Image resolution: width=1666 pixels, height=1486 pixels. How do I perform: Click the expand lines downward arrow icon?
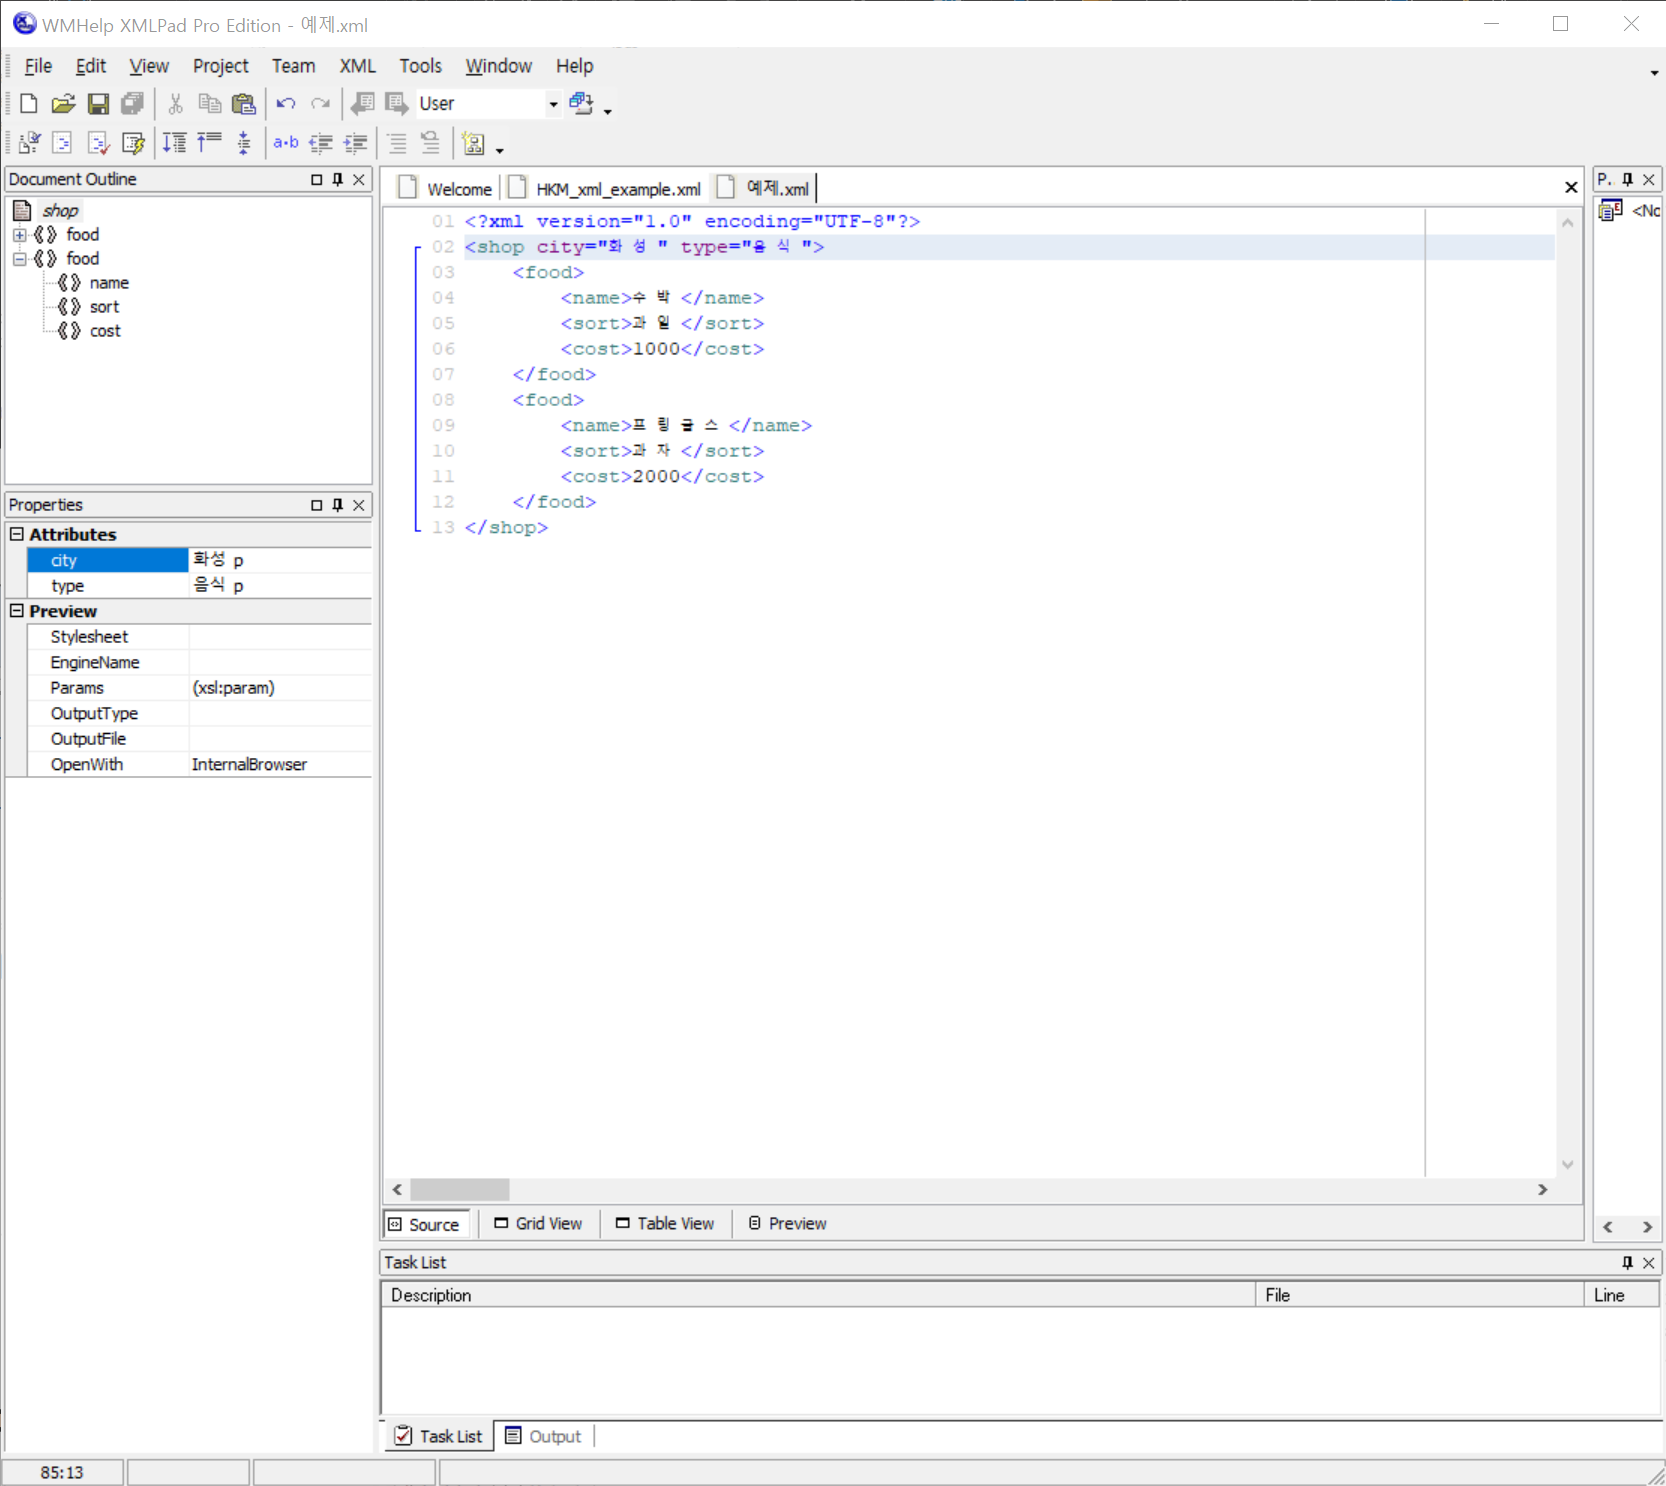click(x=175, y=143)
